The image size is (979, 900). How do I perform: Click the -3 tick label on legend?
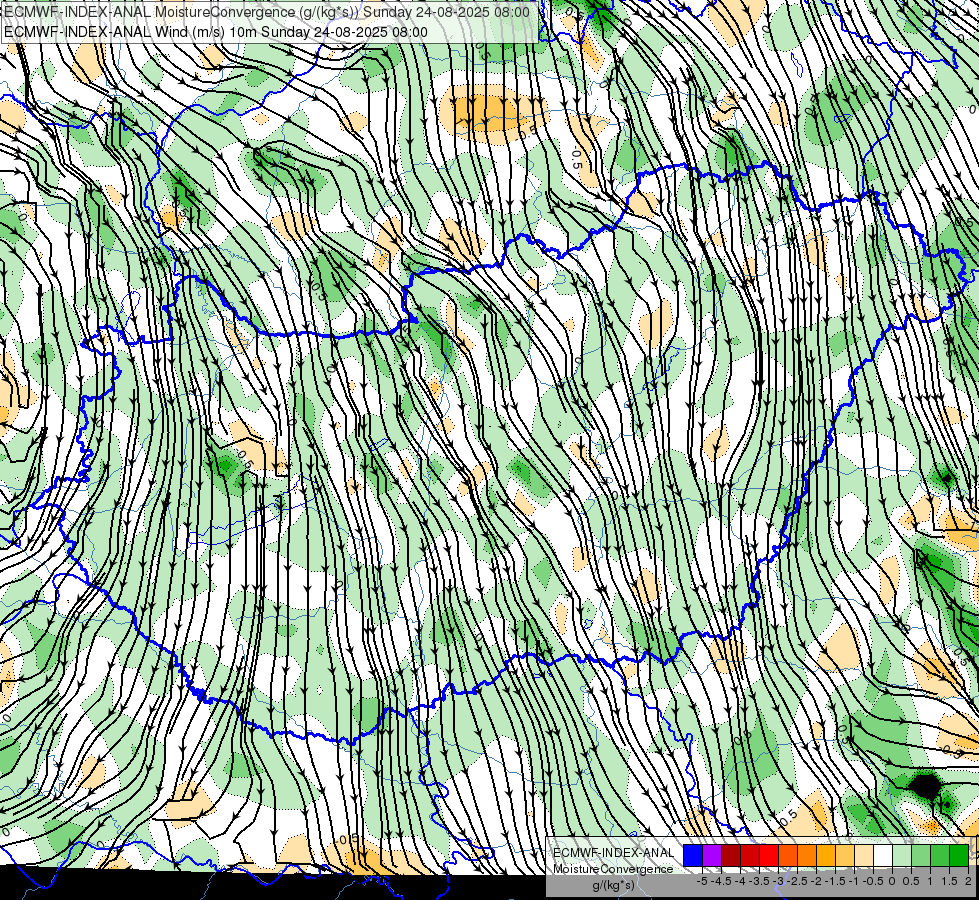[x=778, y=881]
